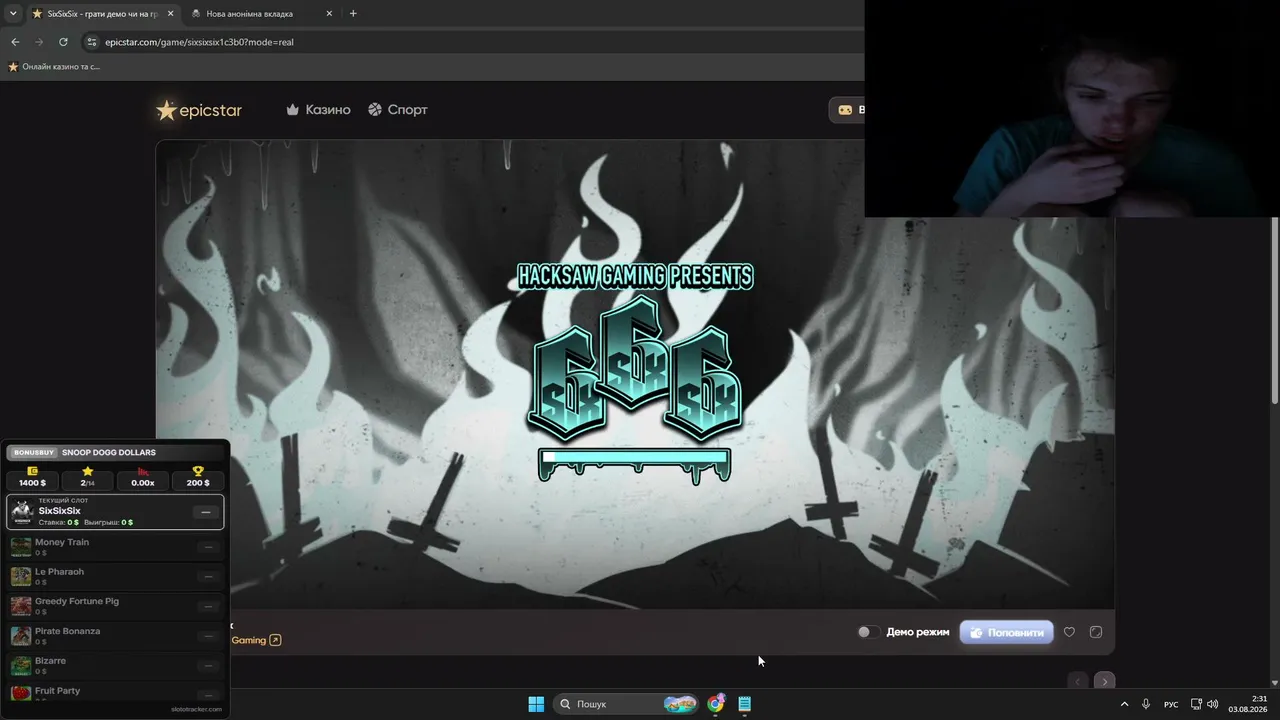Open the slototracker.com link
This screenshot has width=1280, height=720.
click(196, 709)
